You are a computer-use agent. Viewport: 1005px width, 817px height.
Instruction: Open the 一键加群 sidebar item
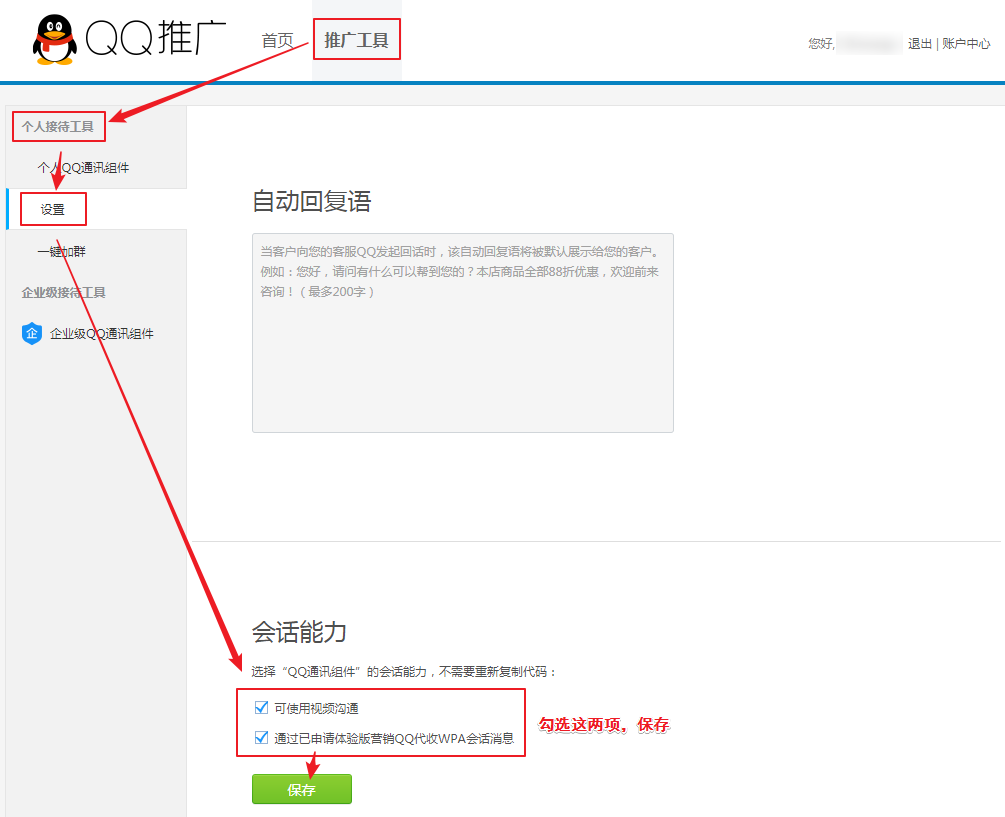coord(62,251)
